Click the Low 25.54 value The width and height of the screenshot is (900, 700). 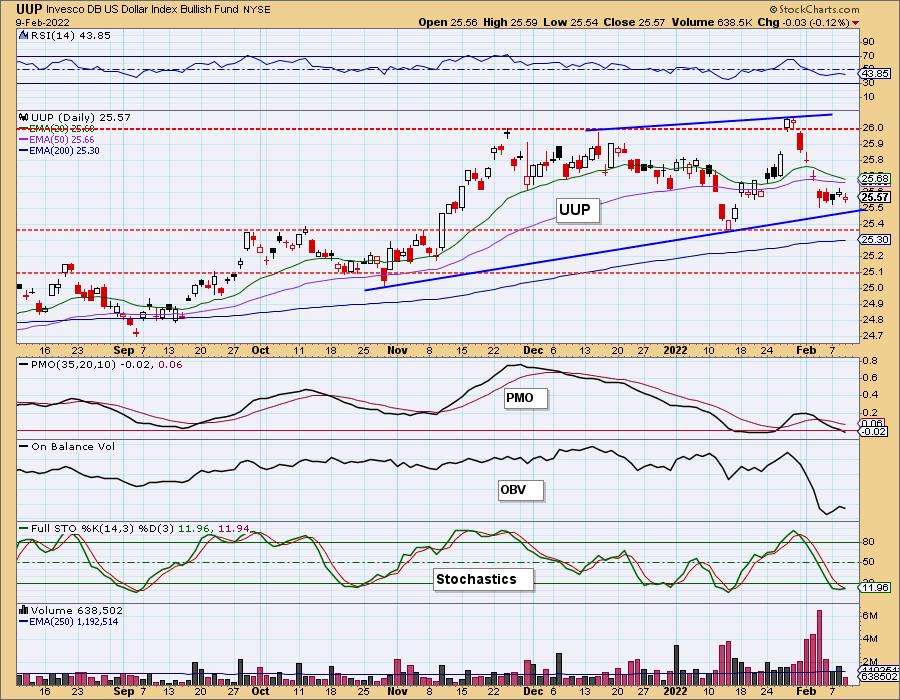[571, 22]
